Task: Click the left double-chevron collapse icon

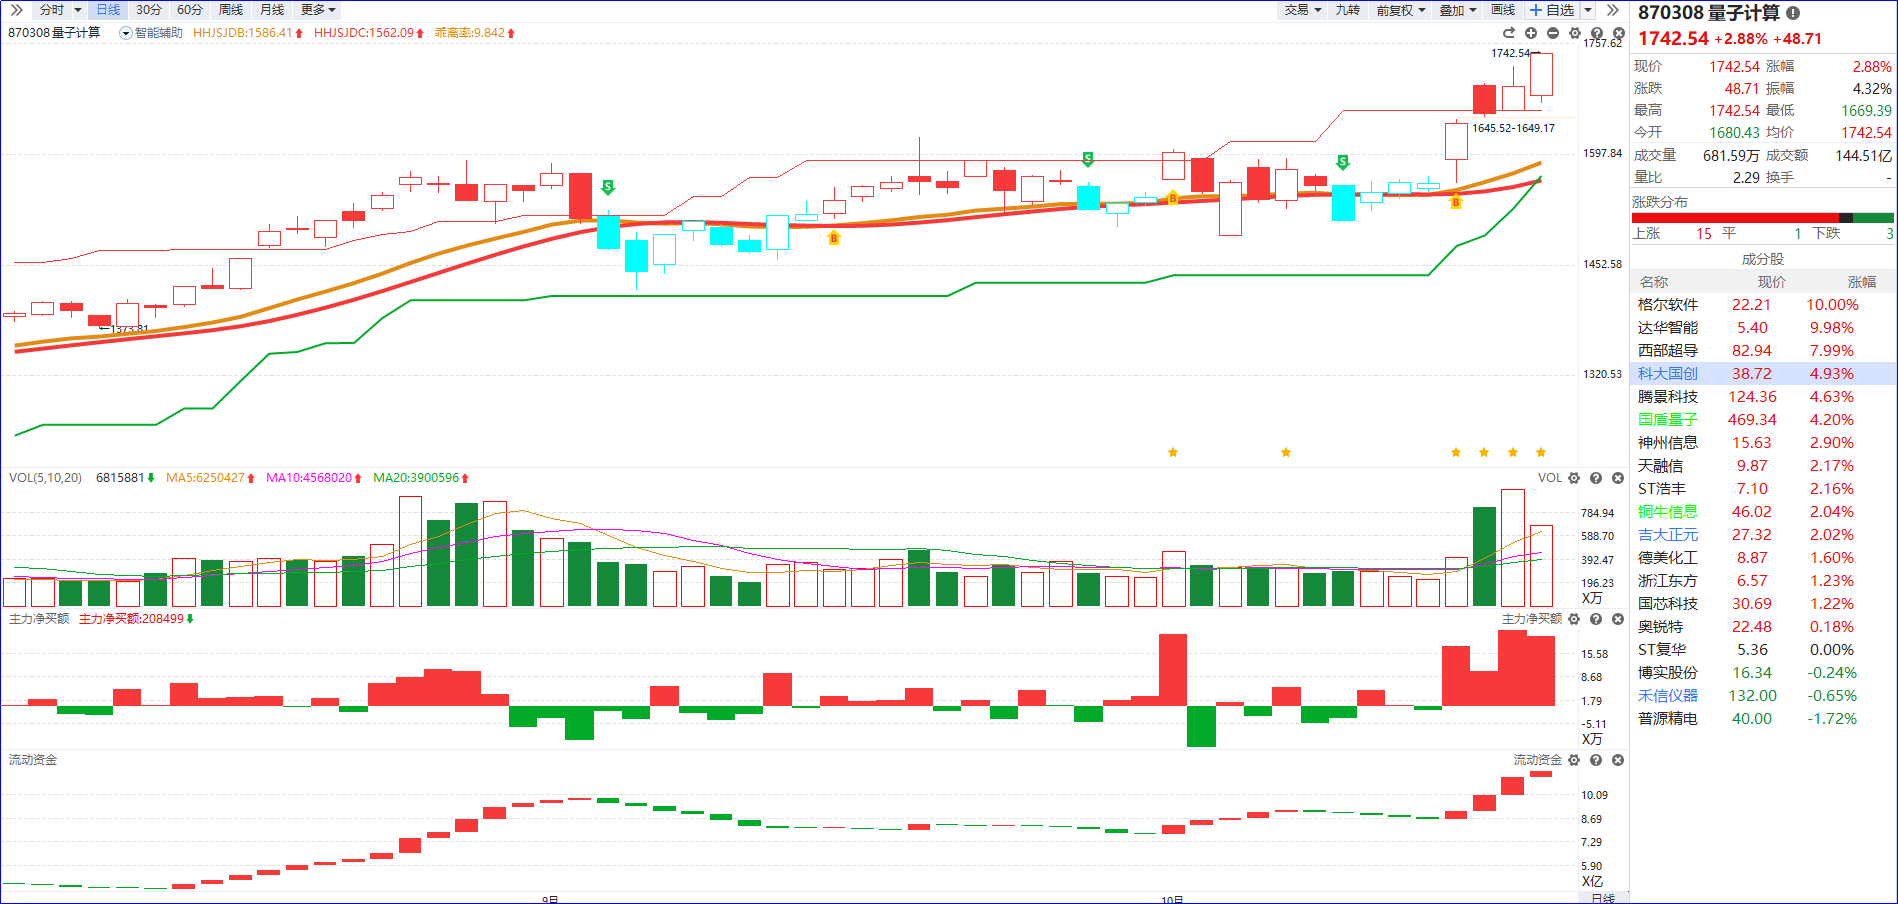Action: (x=16, y=10)
